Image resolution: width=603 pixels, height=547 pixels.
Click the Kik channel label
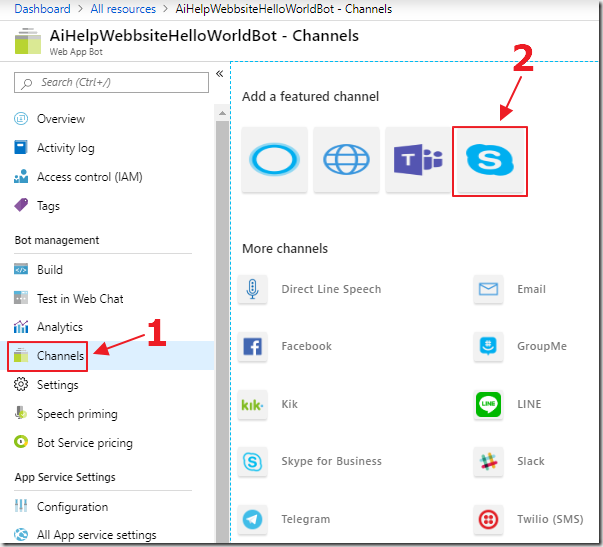click(290, 404)
